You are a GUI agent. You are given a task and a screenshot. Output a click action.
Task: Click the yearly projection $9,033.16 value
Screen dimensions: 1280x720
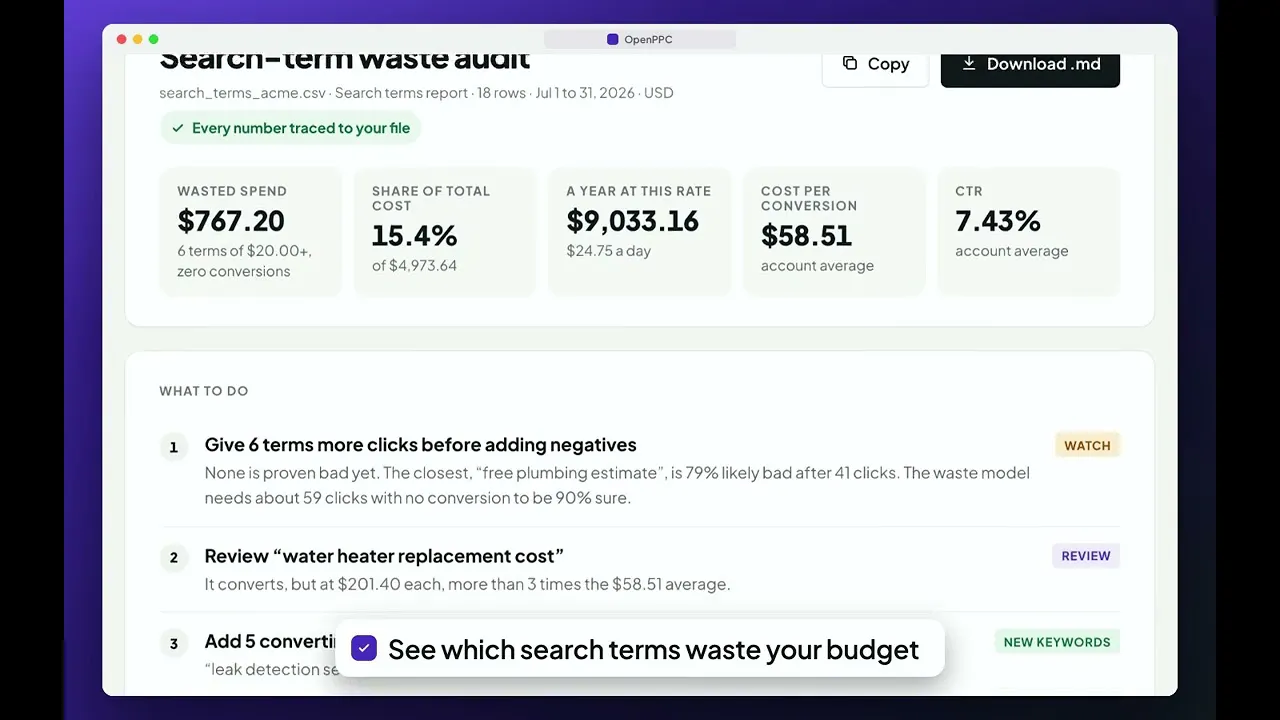pyautogui.click(x=632, y=221)
